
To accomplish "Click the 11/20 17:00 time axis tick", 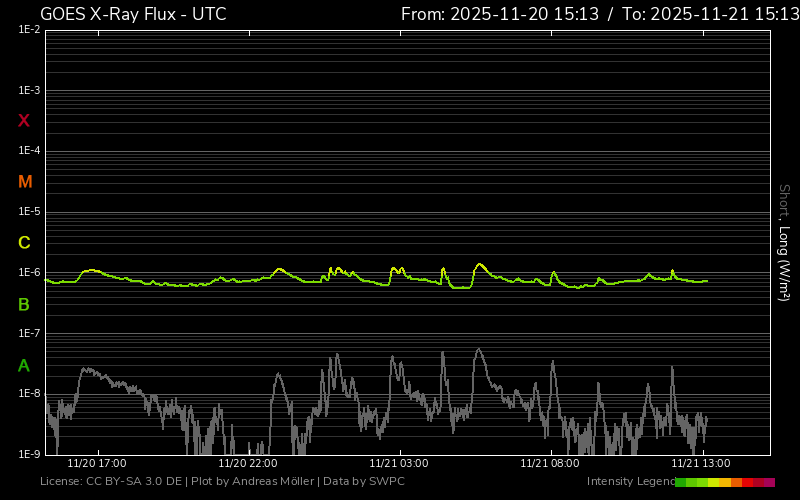I will 97,464.
